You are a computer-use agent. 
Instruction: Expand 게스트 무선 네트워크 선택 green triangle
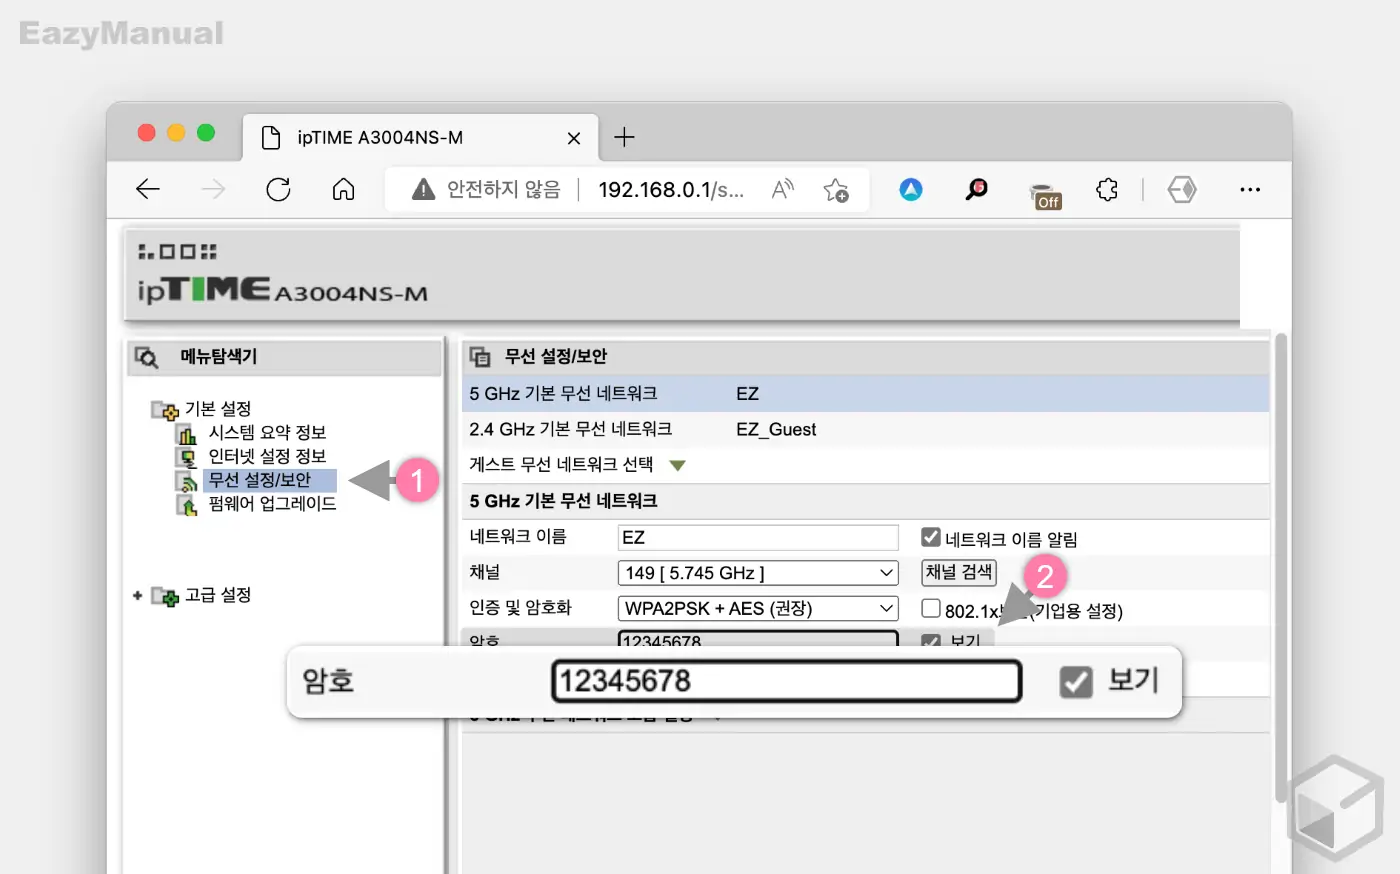[x=678, y=465]
